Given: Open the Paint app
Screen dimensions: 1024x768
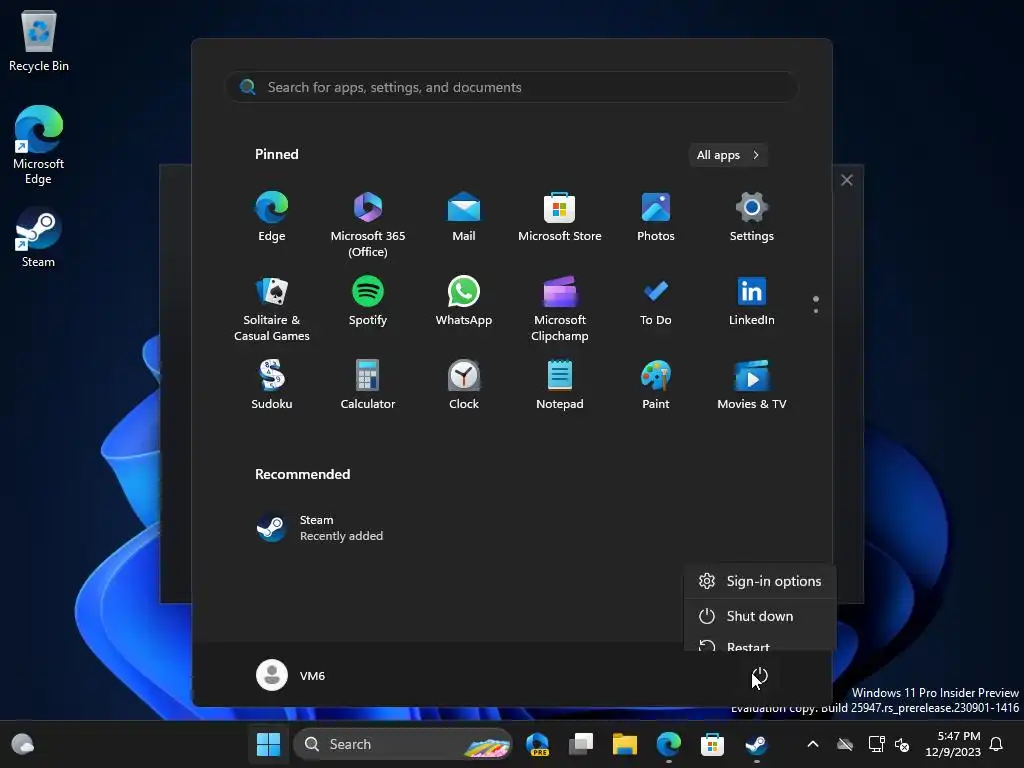Looking at the screenshot, I should pos(656,385).
